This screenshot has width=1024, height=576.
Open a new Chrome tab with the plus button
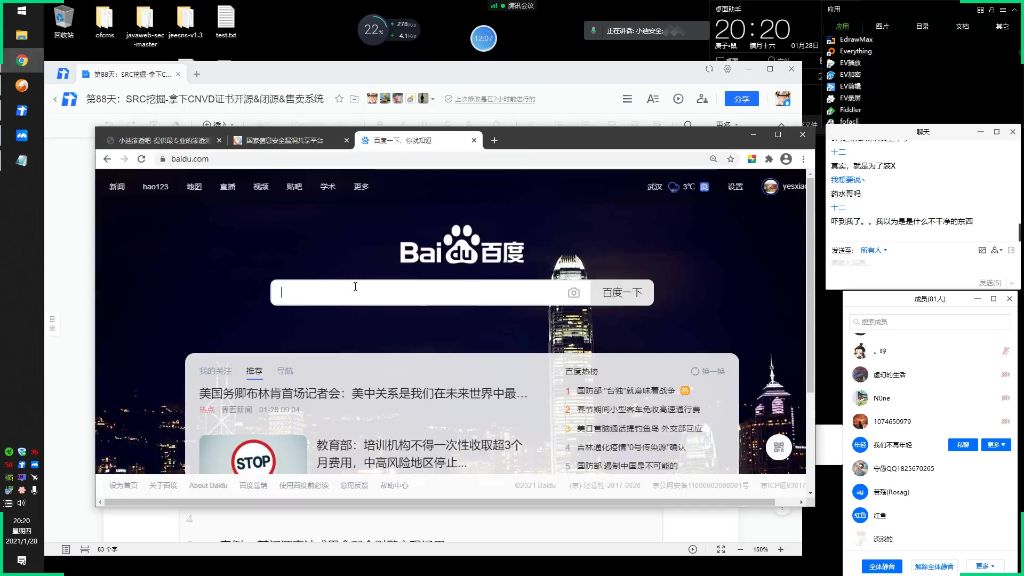click(494, 140)
